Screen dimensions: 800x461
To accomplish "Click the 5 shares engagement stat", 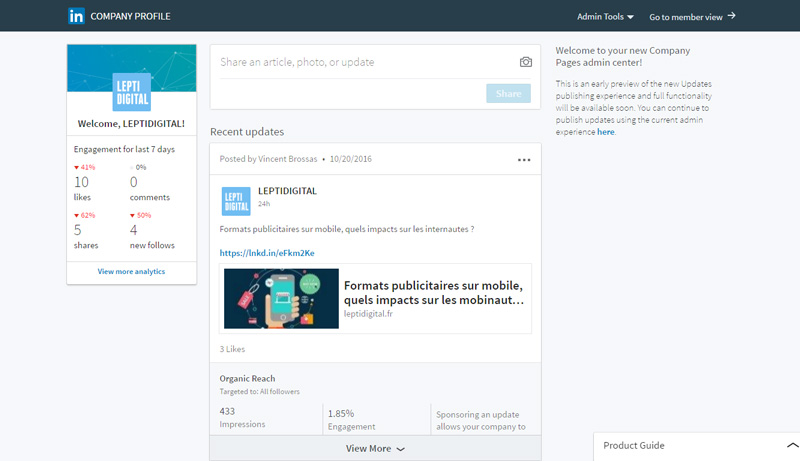I will 86,237.
